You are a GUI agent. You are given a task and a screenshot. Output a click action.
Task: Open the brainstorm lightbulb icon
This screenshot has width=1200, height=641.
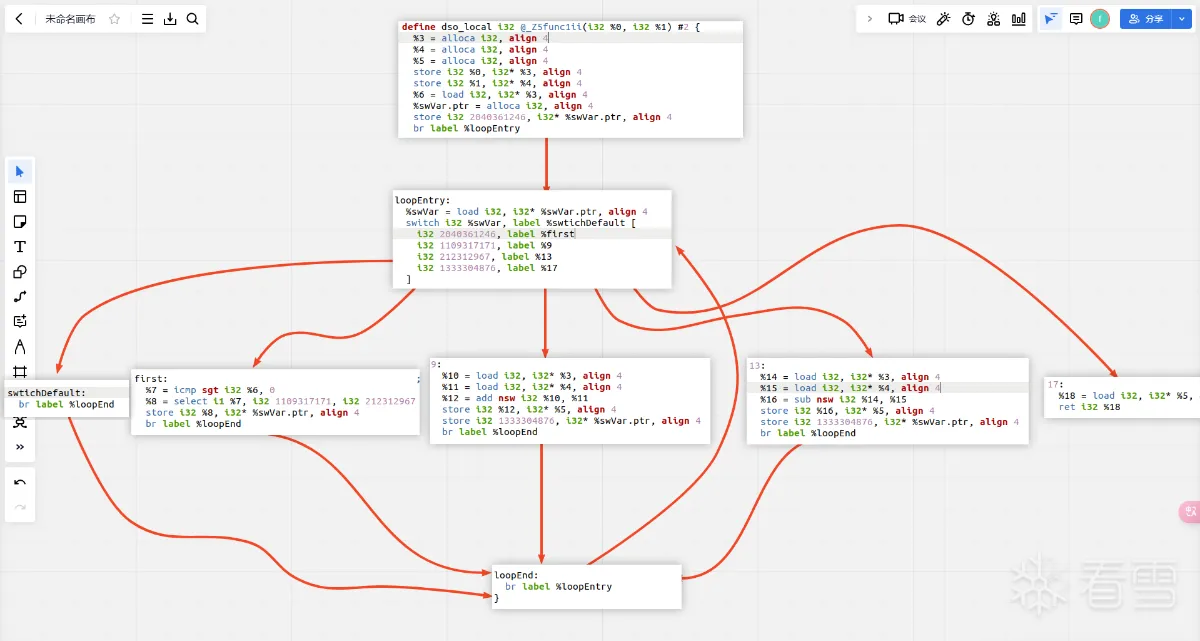coord(994,19)
